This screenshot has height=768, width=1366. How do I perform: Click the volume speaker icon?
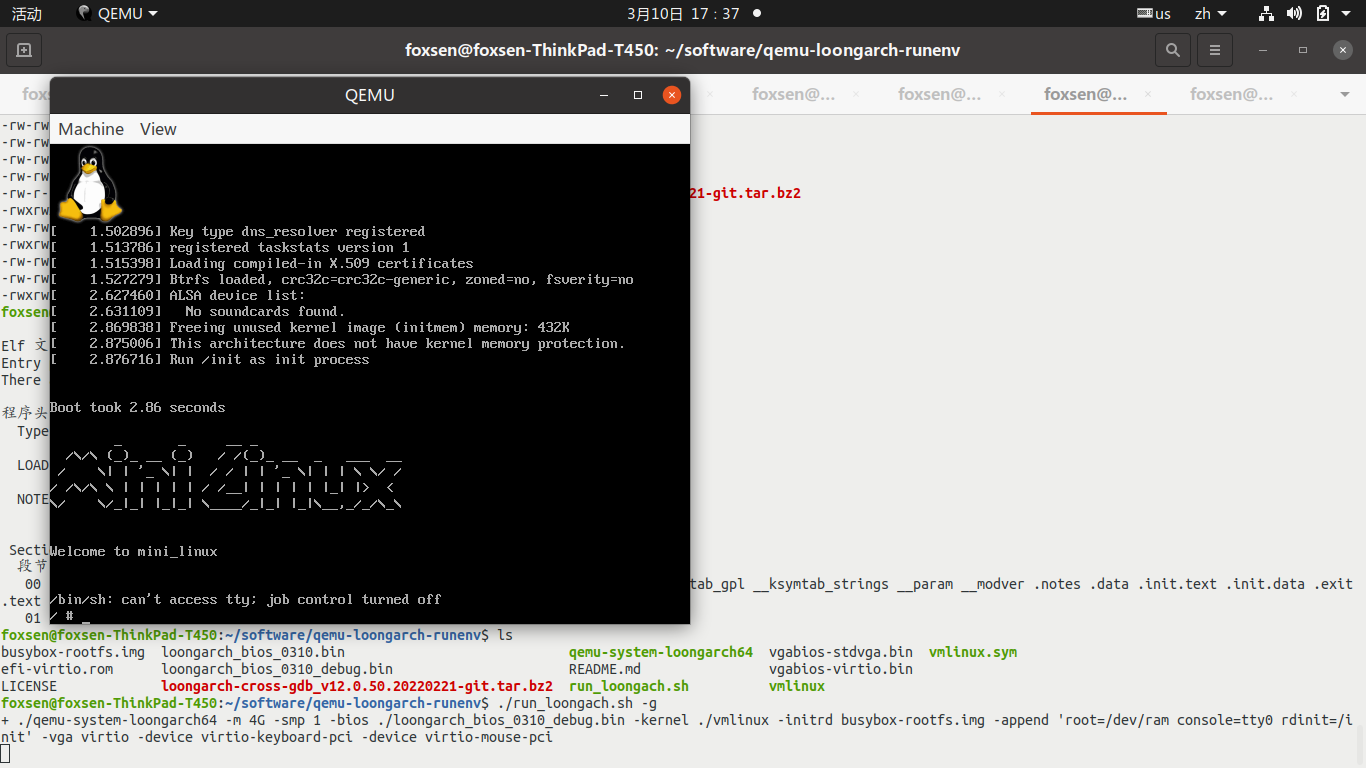pos(1294,14)
